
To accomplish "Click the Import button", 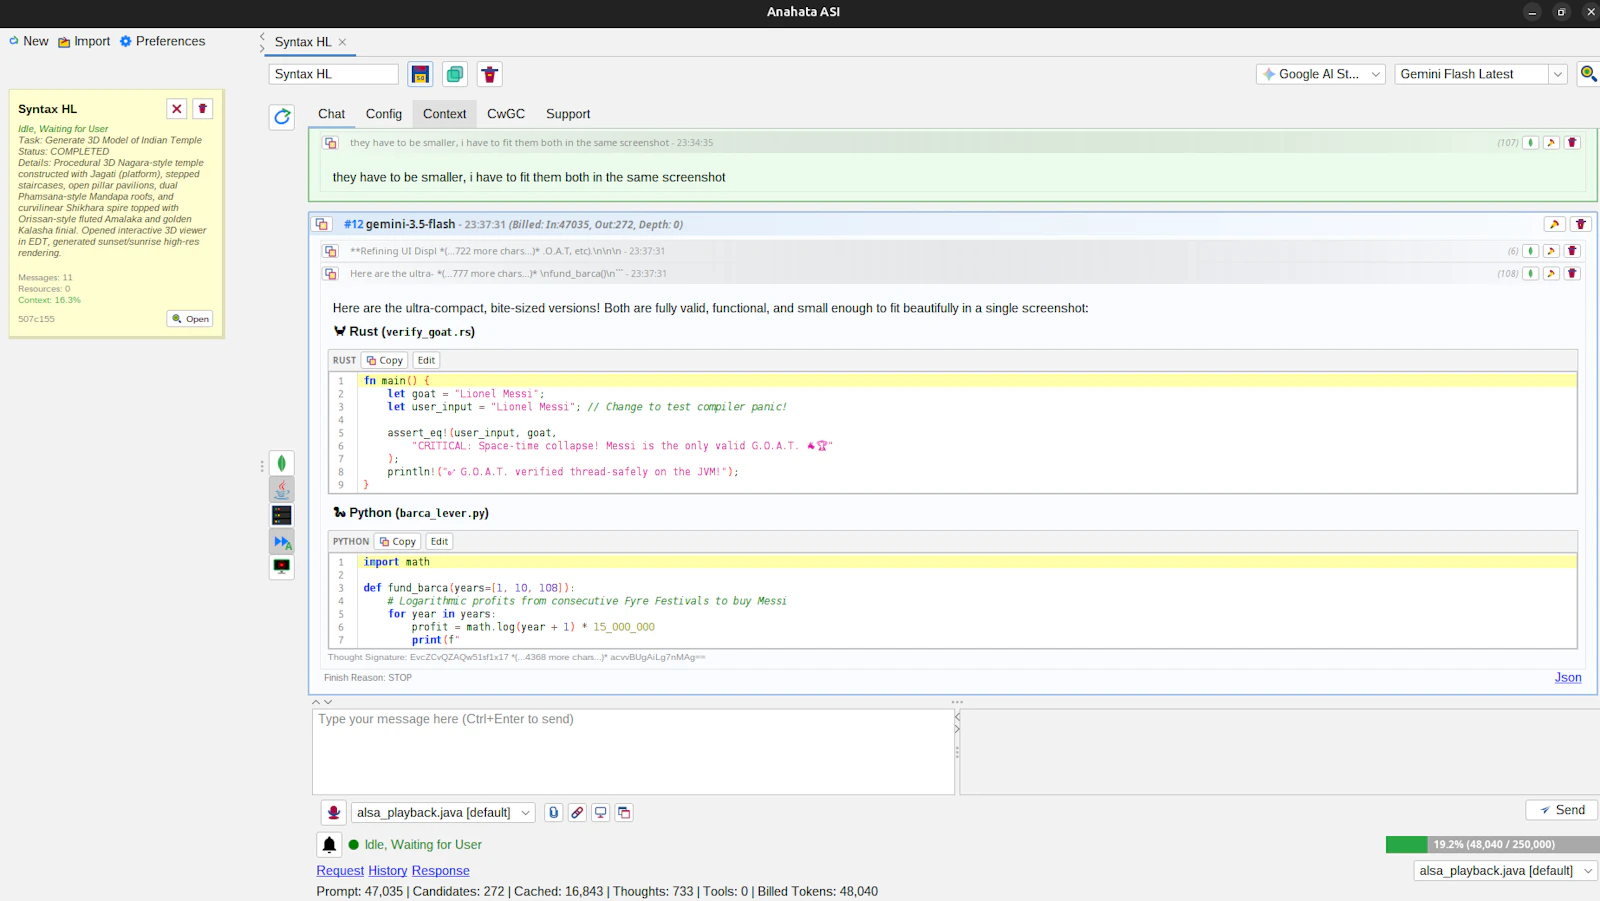I will (x=84, y=41).
